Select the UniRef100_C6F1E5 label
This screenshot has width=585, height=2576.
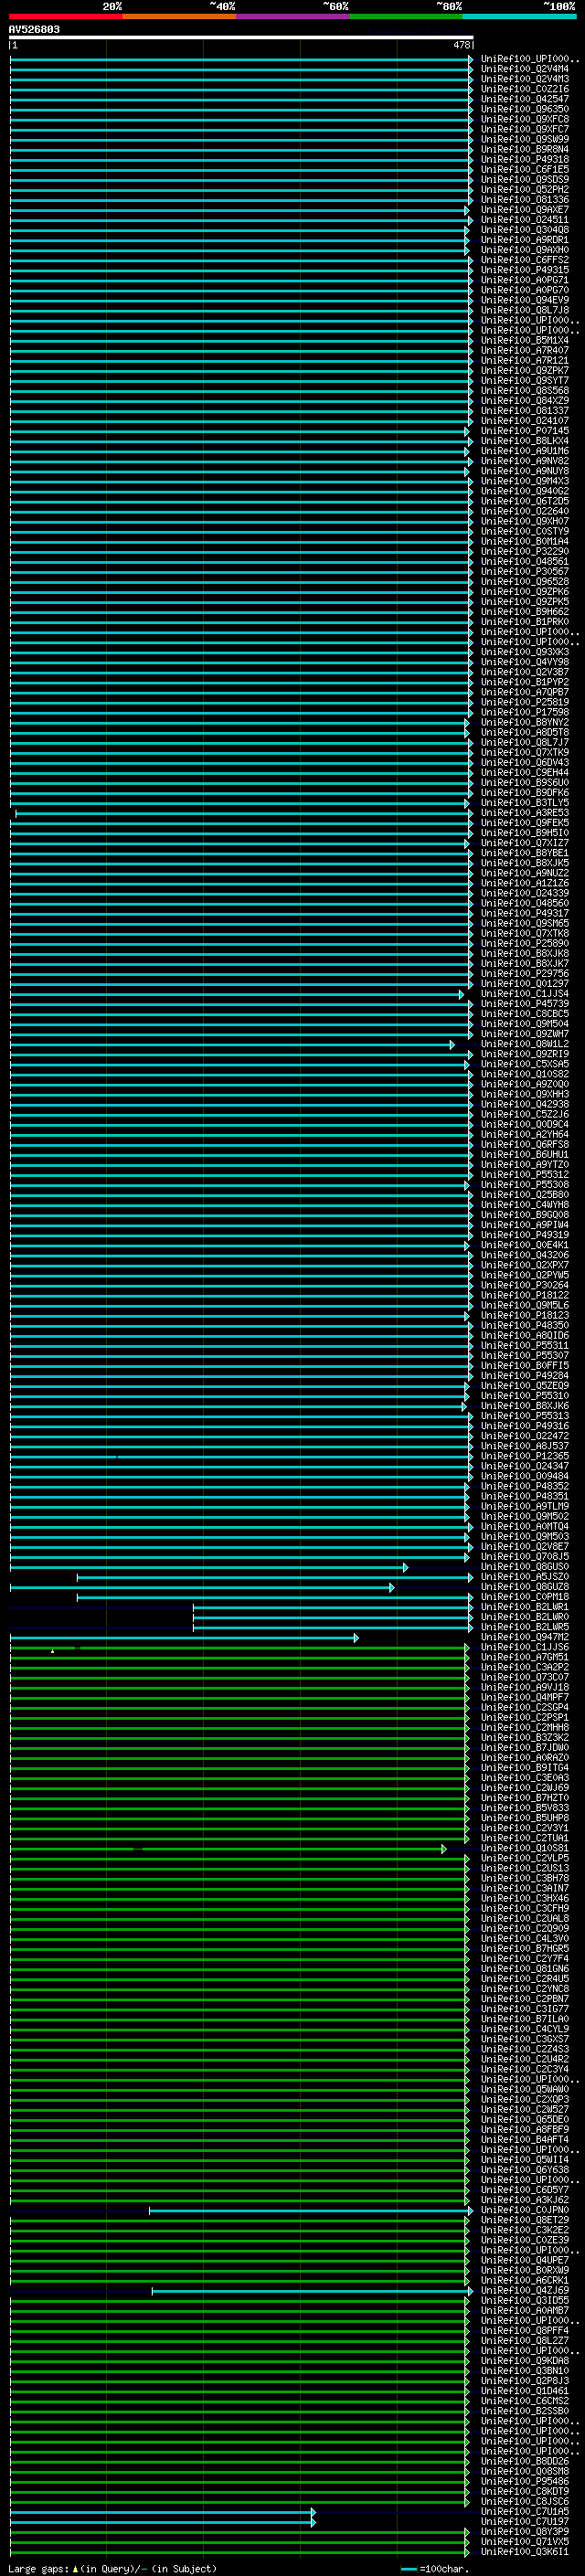pyautogui.click(x=524, y=170)
